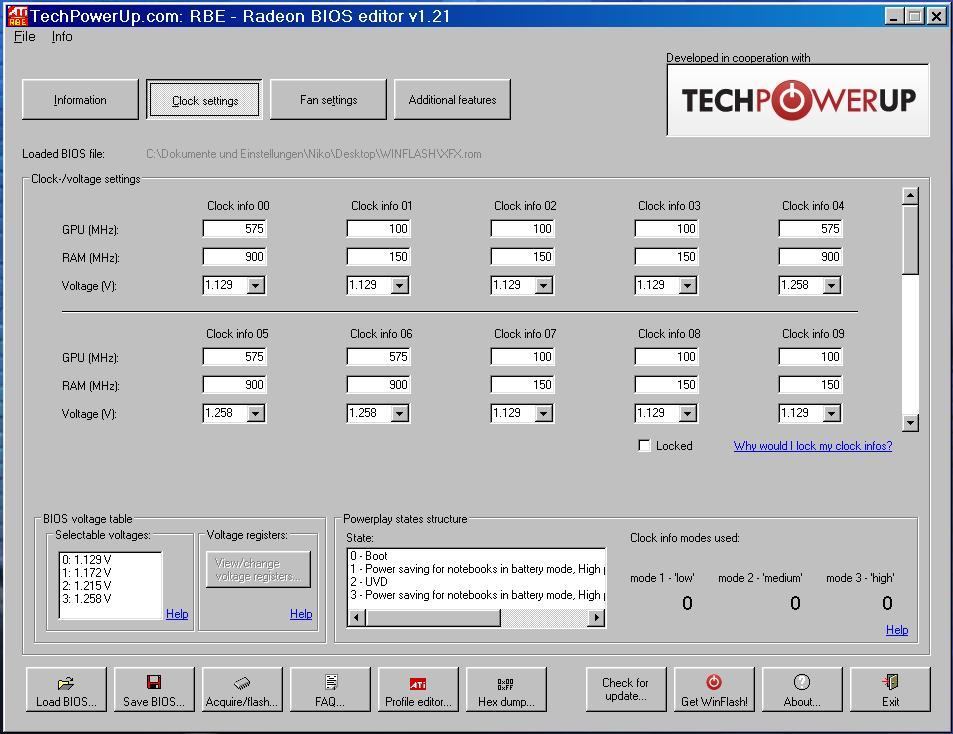Click View/change voltage registers button

point(258,569)
